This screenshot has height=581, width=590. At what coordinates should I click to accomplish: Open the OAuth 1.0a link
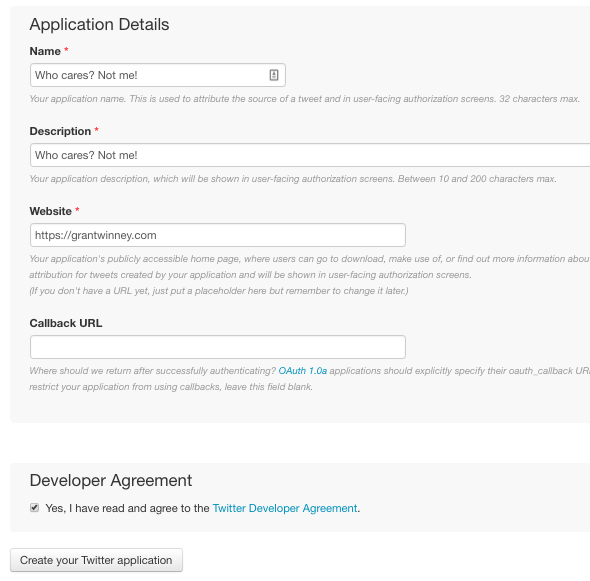[303, 371]
